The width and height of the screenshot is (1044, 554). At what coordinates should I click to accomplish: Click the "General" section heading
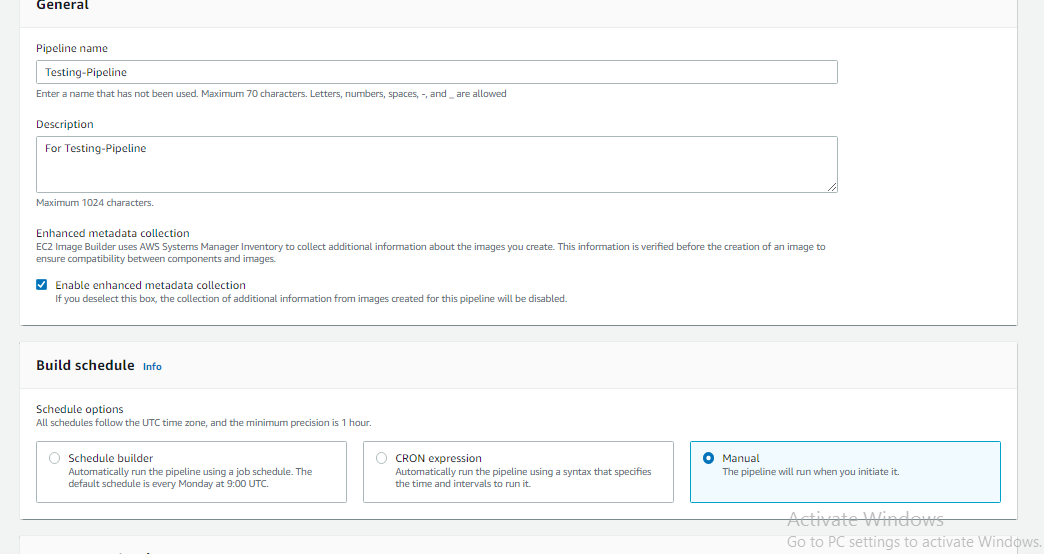coord(62,6)
